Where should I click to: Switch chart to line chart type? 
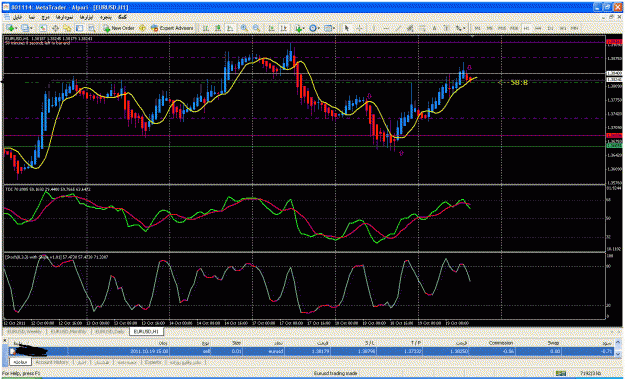pyautogui.click(x=230, y=28)
